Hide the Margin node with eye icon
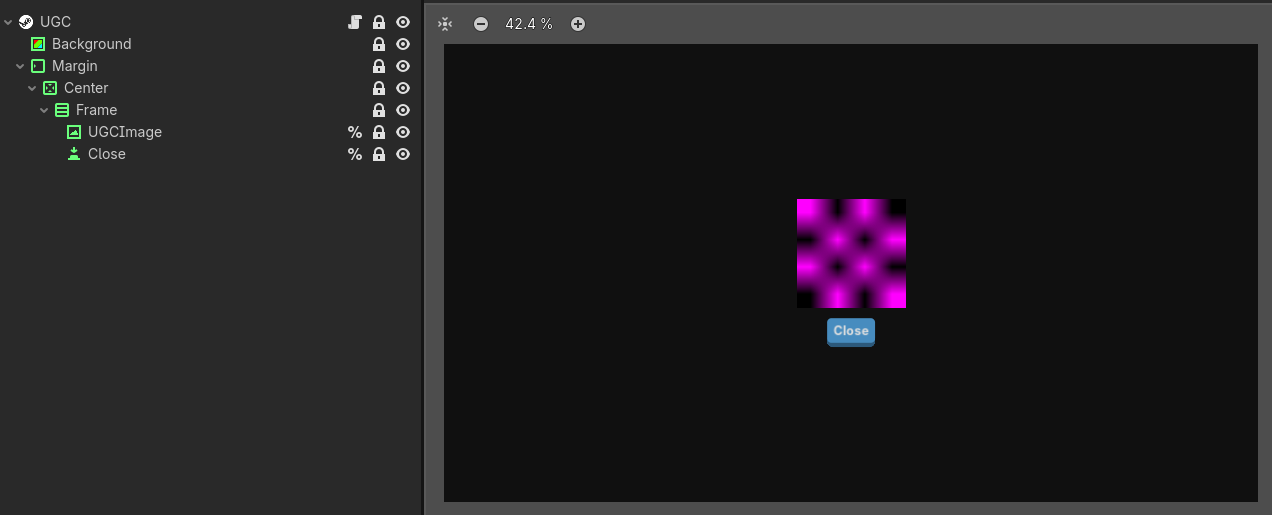This screenshot has height=515, width=1272. pyautogui.click(x=403, y=66)
